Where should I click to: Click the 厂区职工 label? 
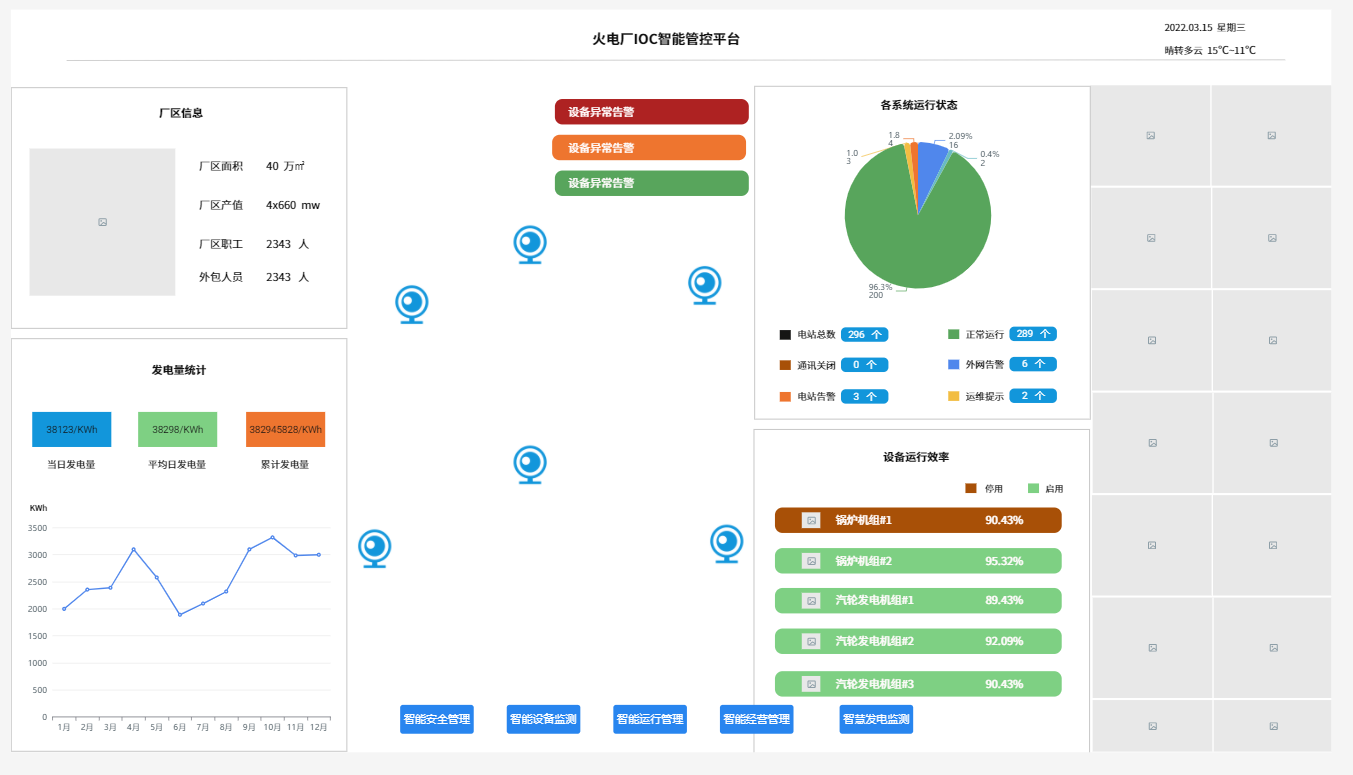click(221, 244)
